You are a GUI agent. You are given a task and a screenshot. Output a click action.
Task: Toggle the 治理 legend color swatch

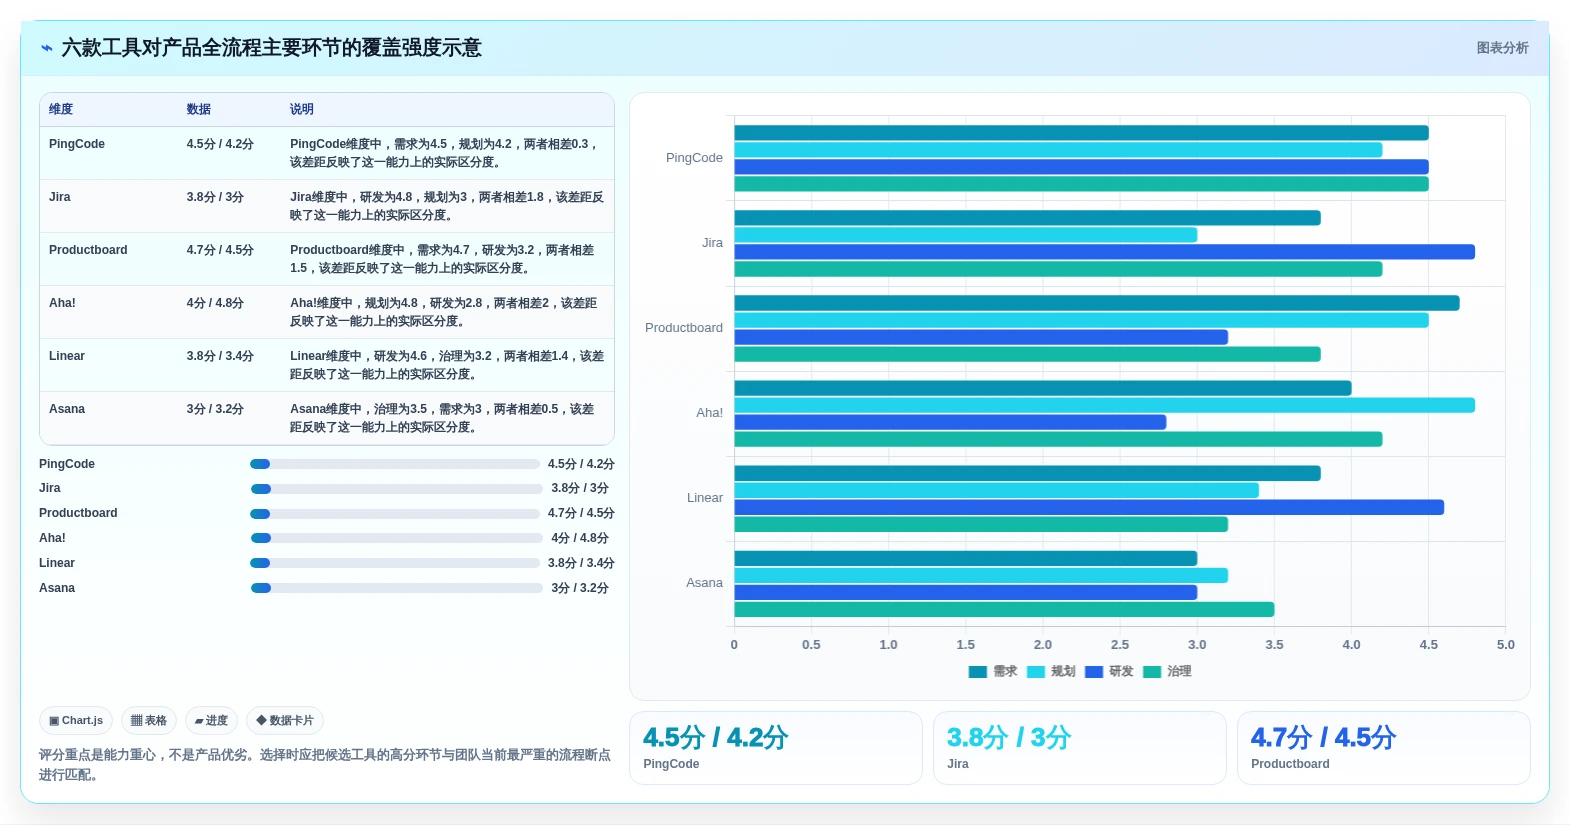[1152, 672]
